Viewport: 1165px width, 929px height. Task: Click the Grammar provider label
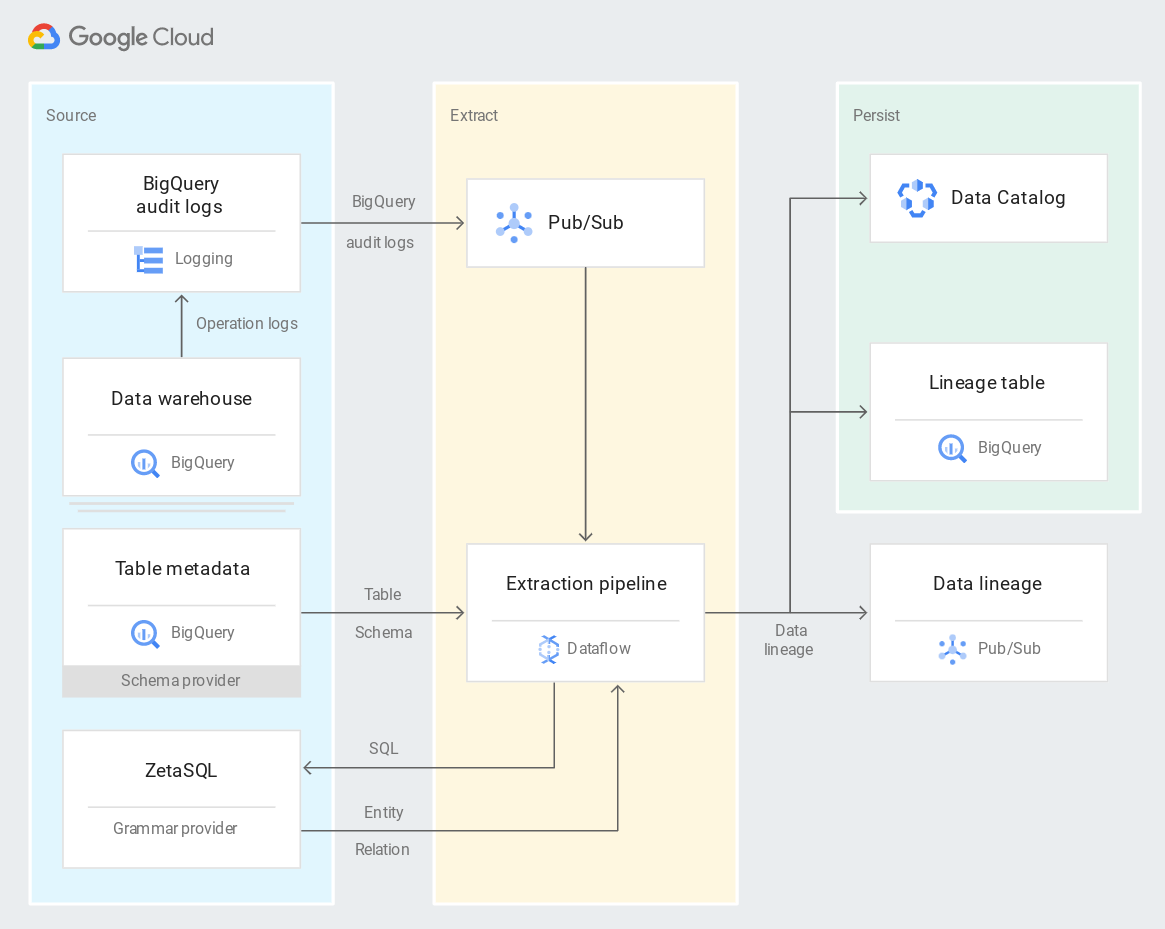tap(175, 828)
